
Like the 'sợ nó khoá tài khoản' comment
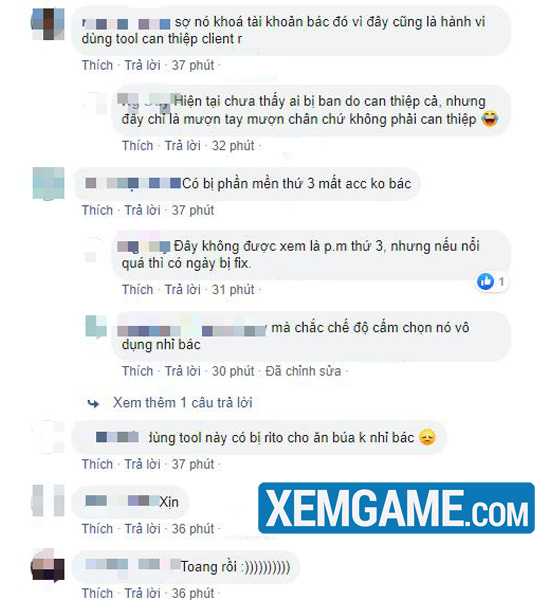(x=98, y=65)
